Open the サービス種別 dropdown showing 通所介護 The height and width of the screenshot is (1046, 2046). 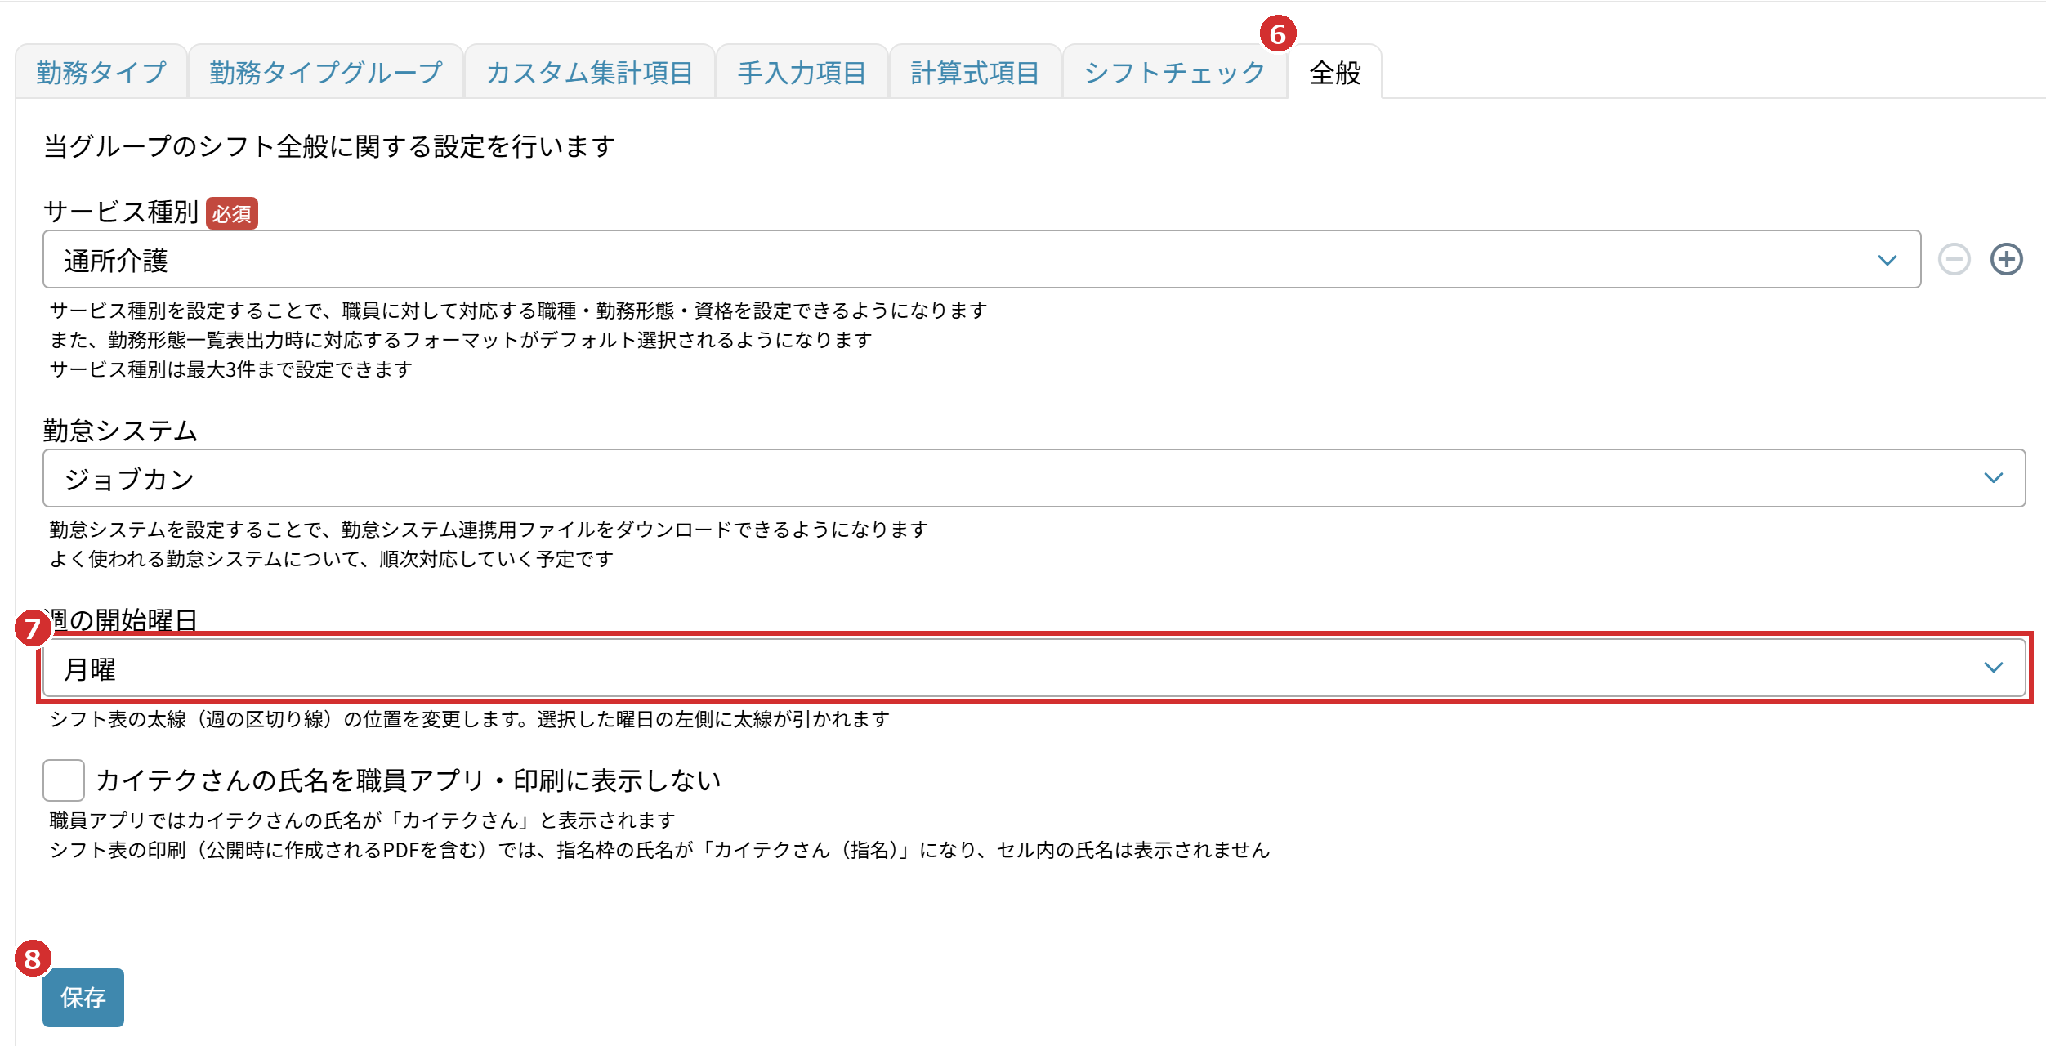point(981,259)
